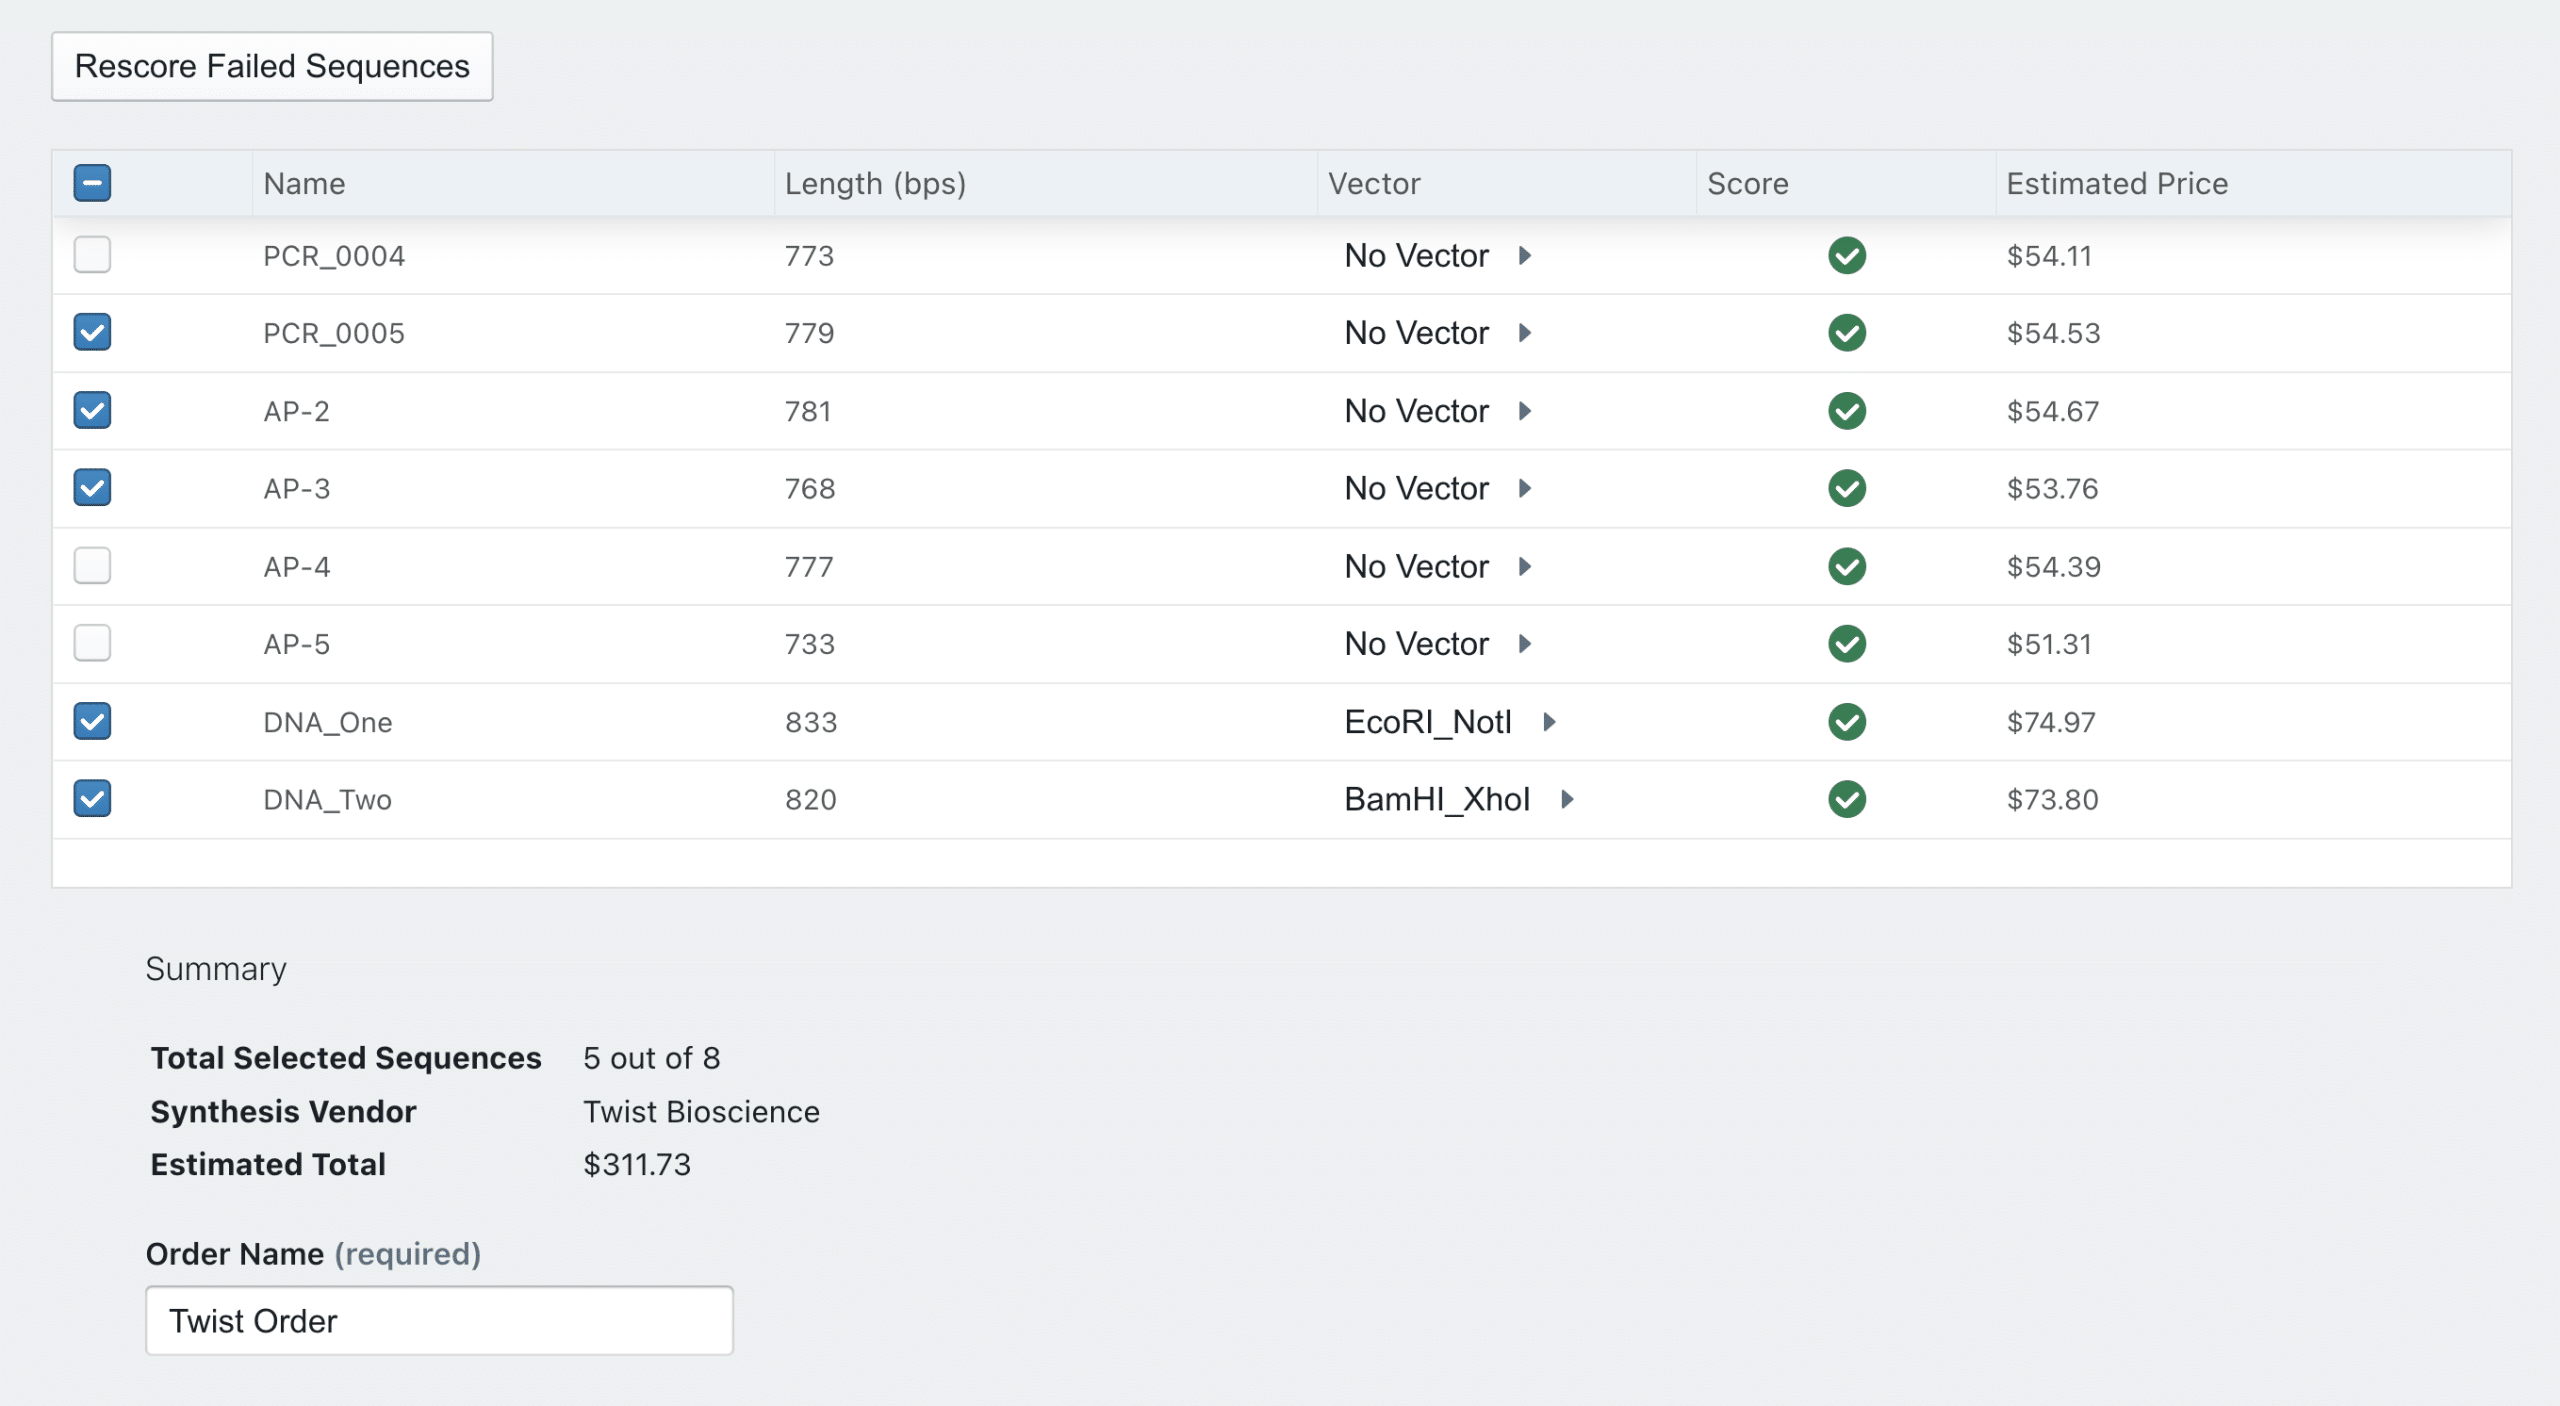Screen dimensions: 2560x1406
Task: Click the green score icon for DNA_Two
Action: (1845, 799)
